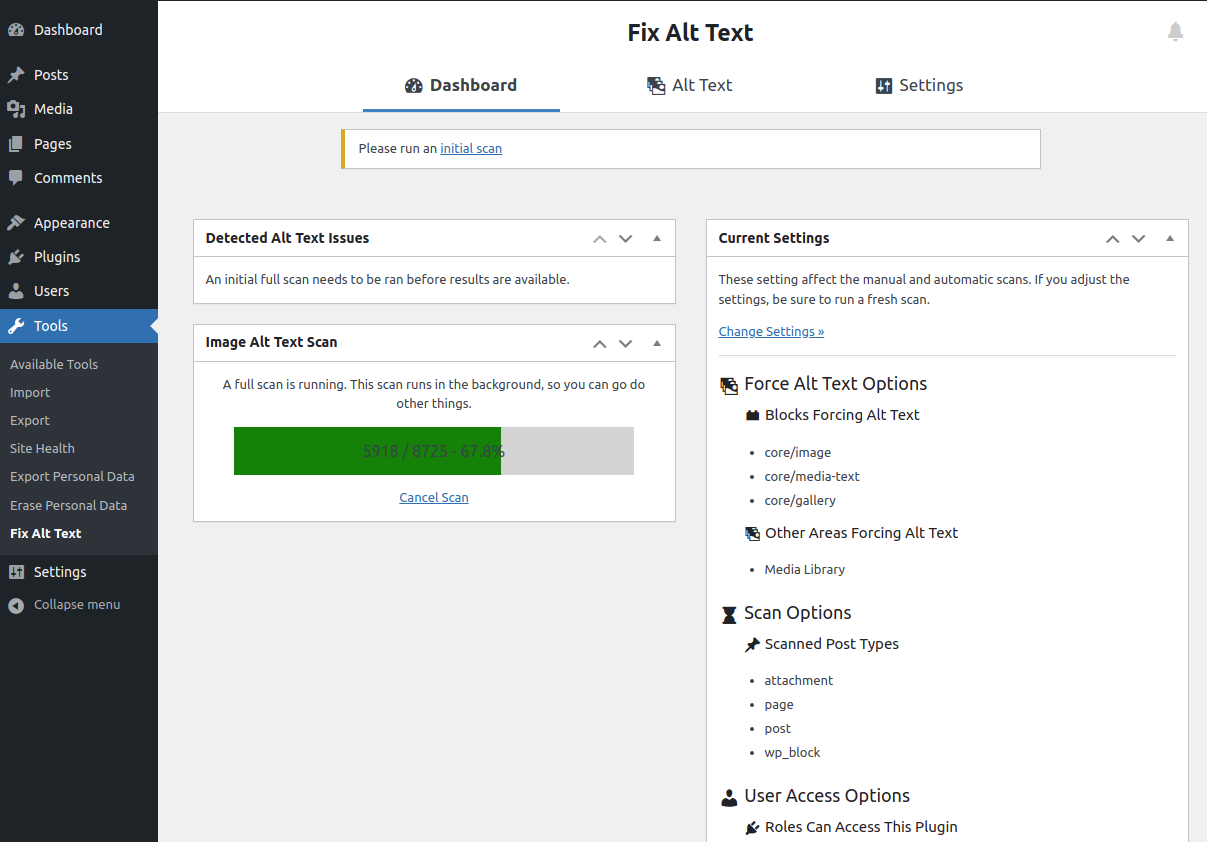
Task: Move Detected Alt Text Issues panel up
Action: click(600, 239)
